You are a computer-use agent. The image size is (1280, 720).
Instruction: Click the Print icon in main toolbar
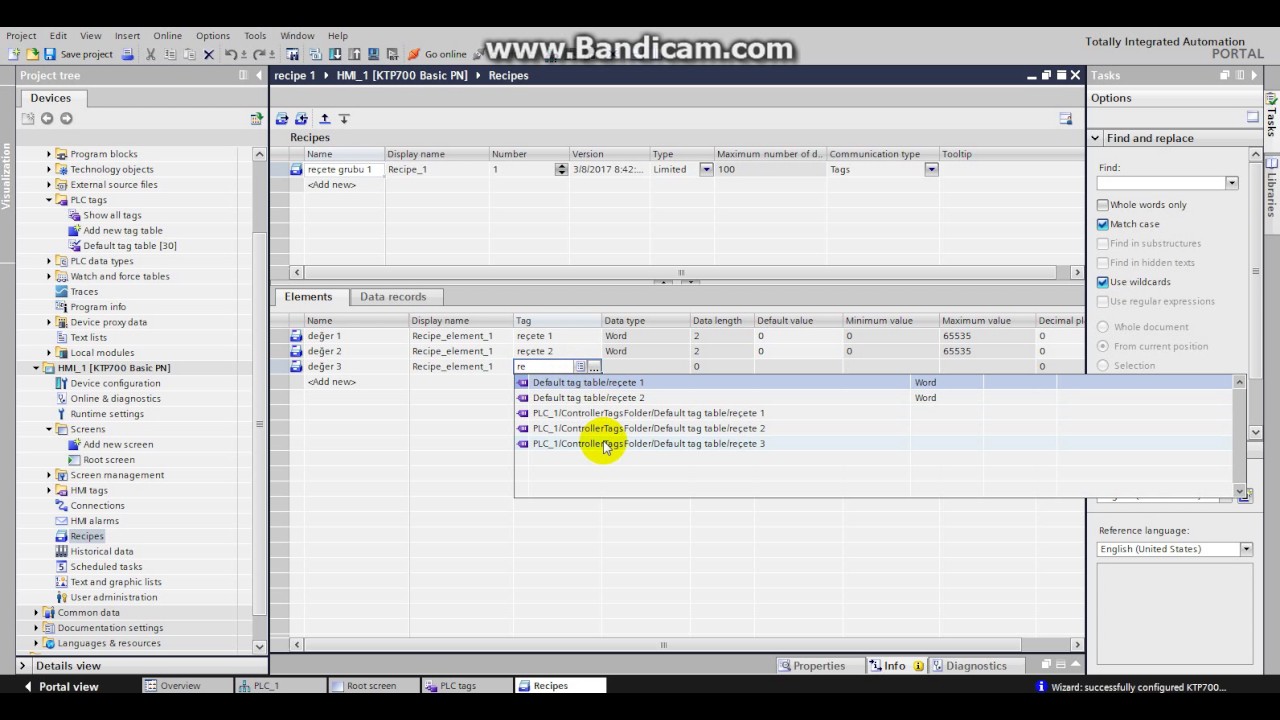tap(127, 54)
